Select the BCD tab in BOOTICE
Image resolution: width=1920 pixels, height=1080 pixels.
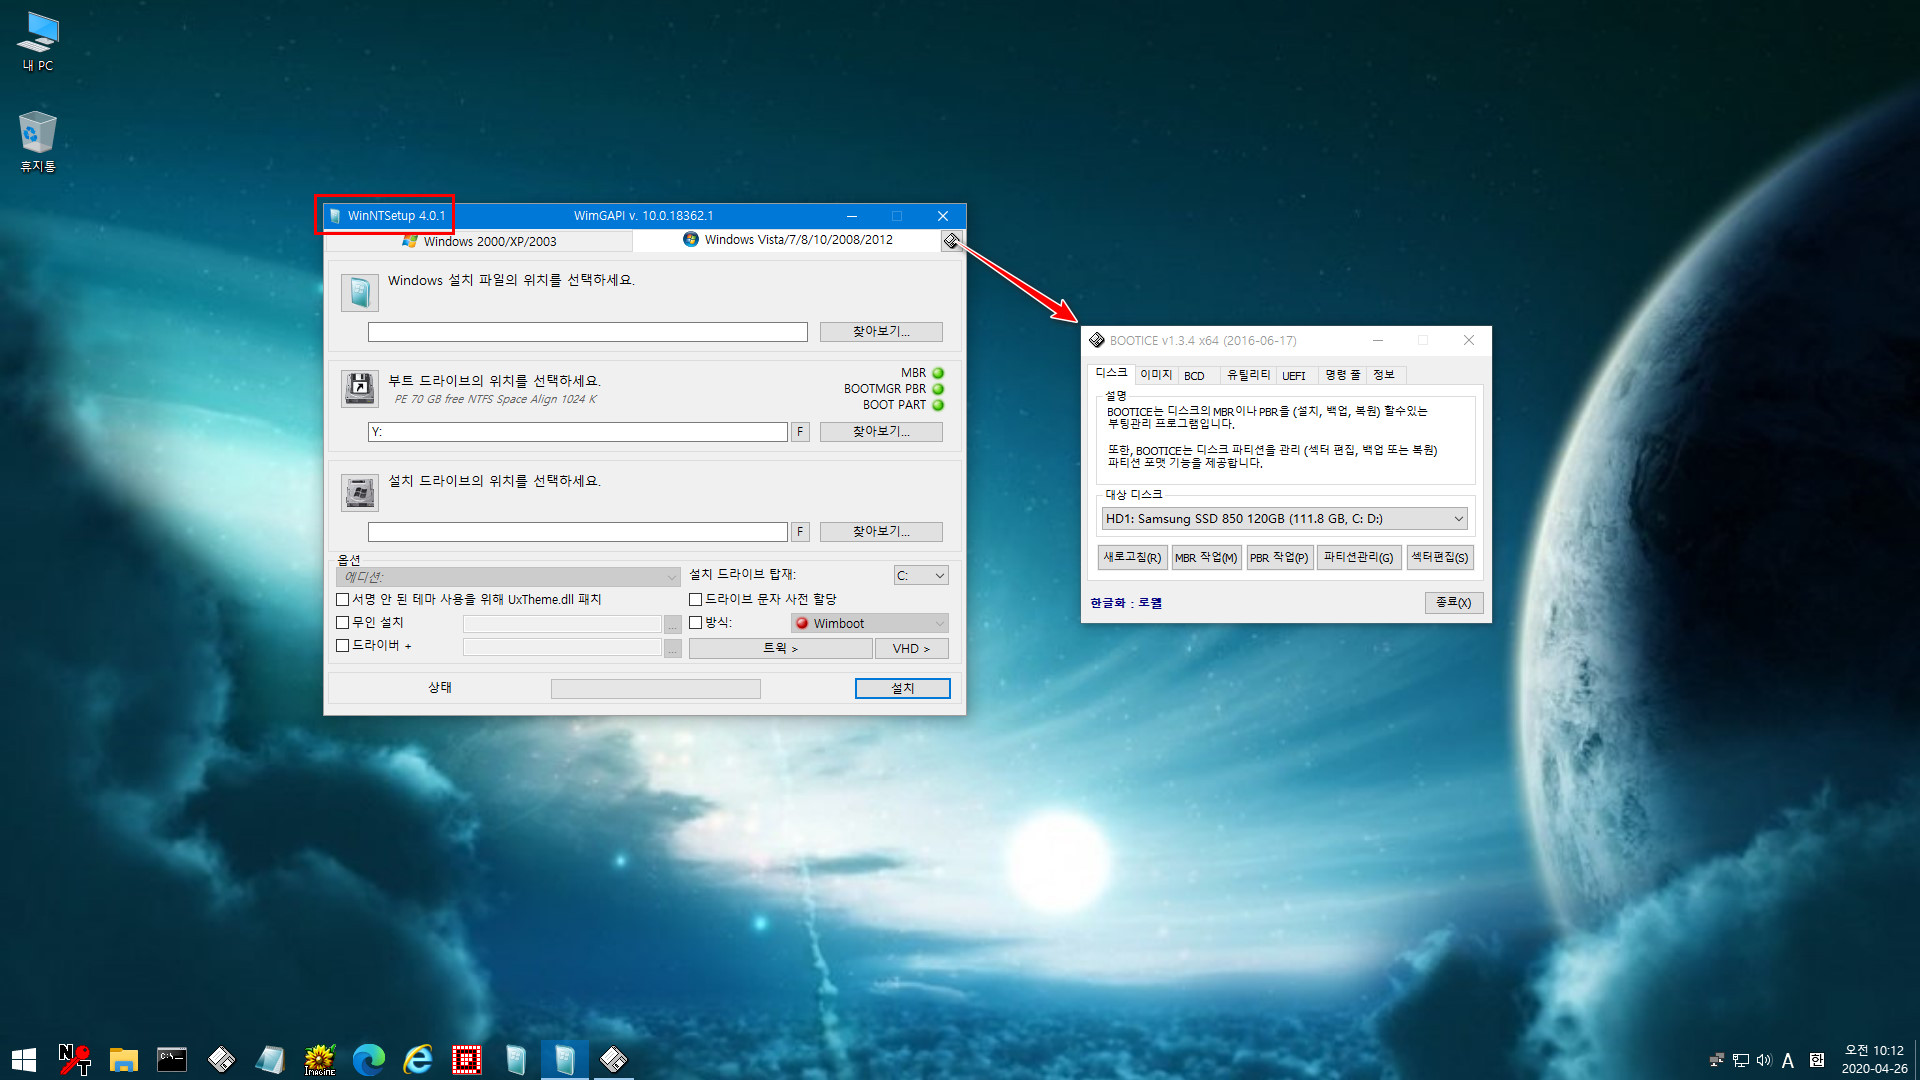click(1194, 376)
